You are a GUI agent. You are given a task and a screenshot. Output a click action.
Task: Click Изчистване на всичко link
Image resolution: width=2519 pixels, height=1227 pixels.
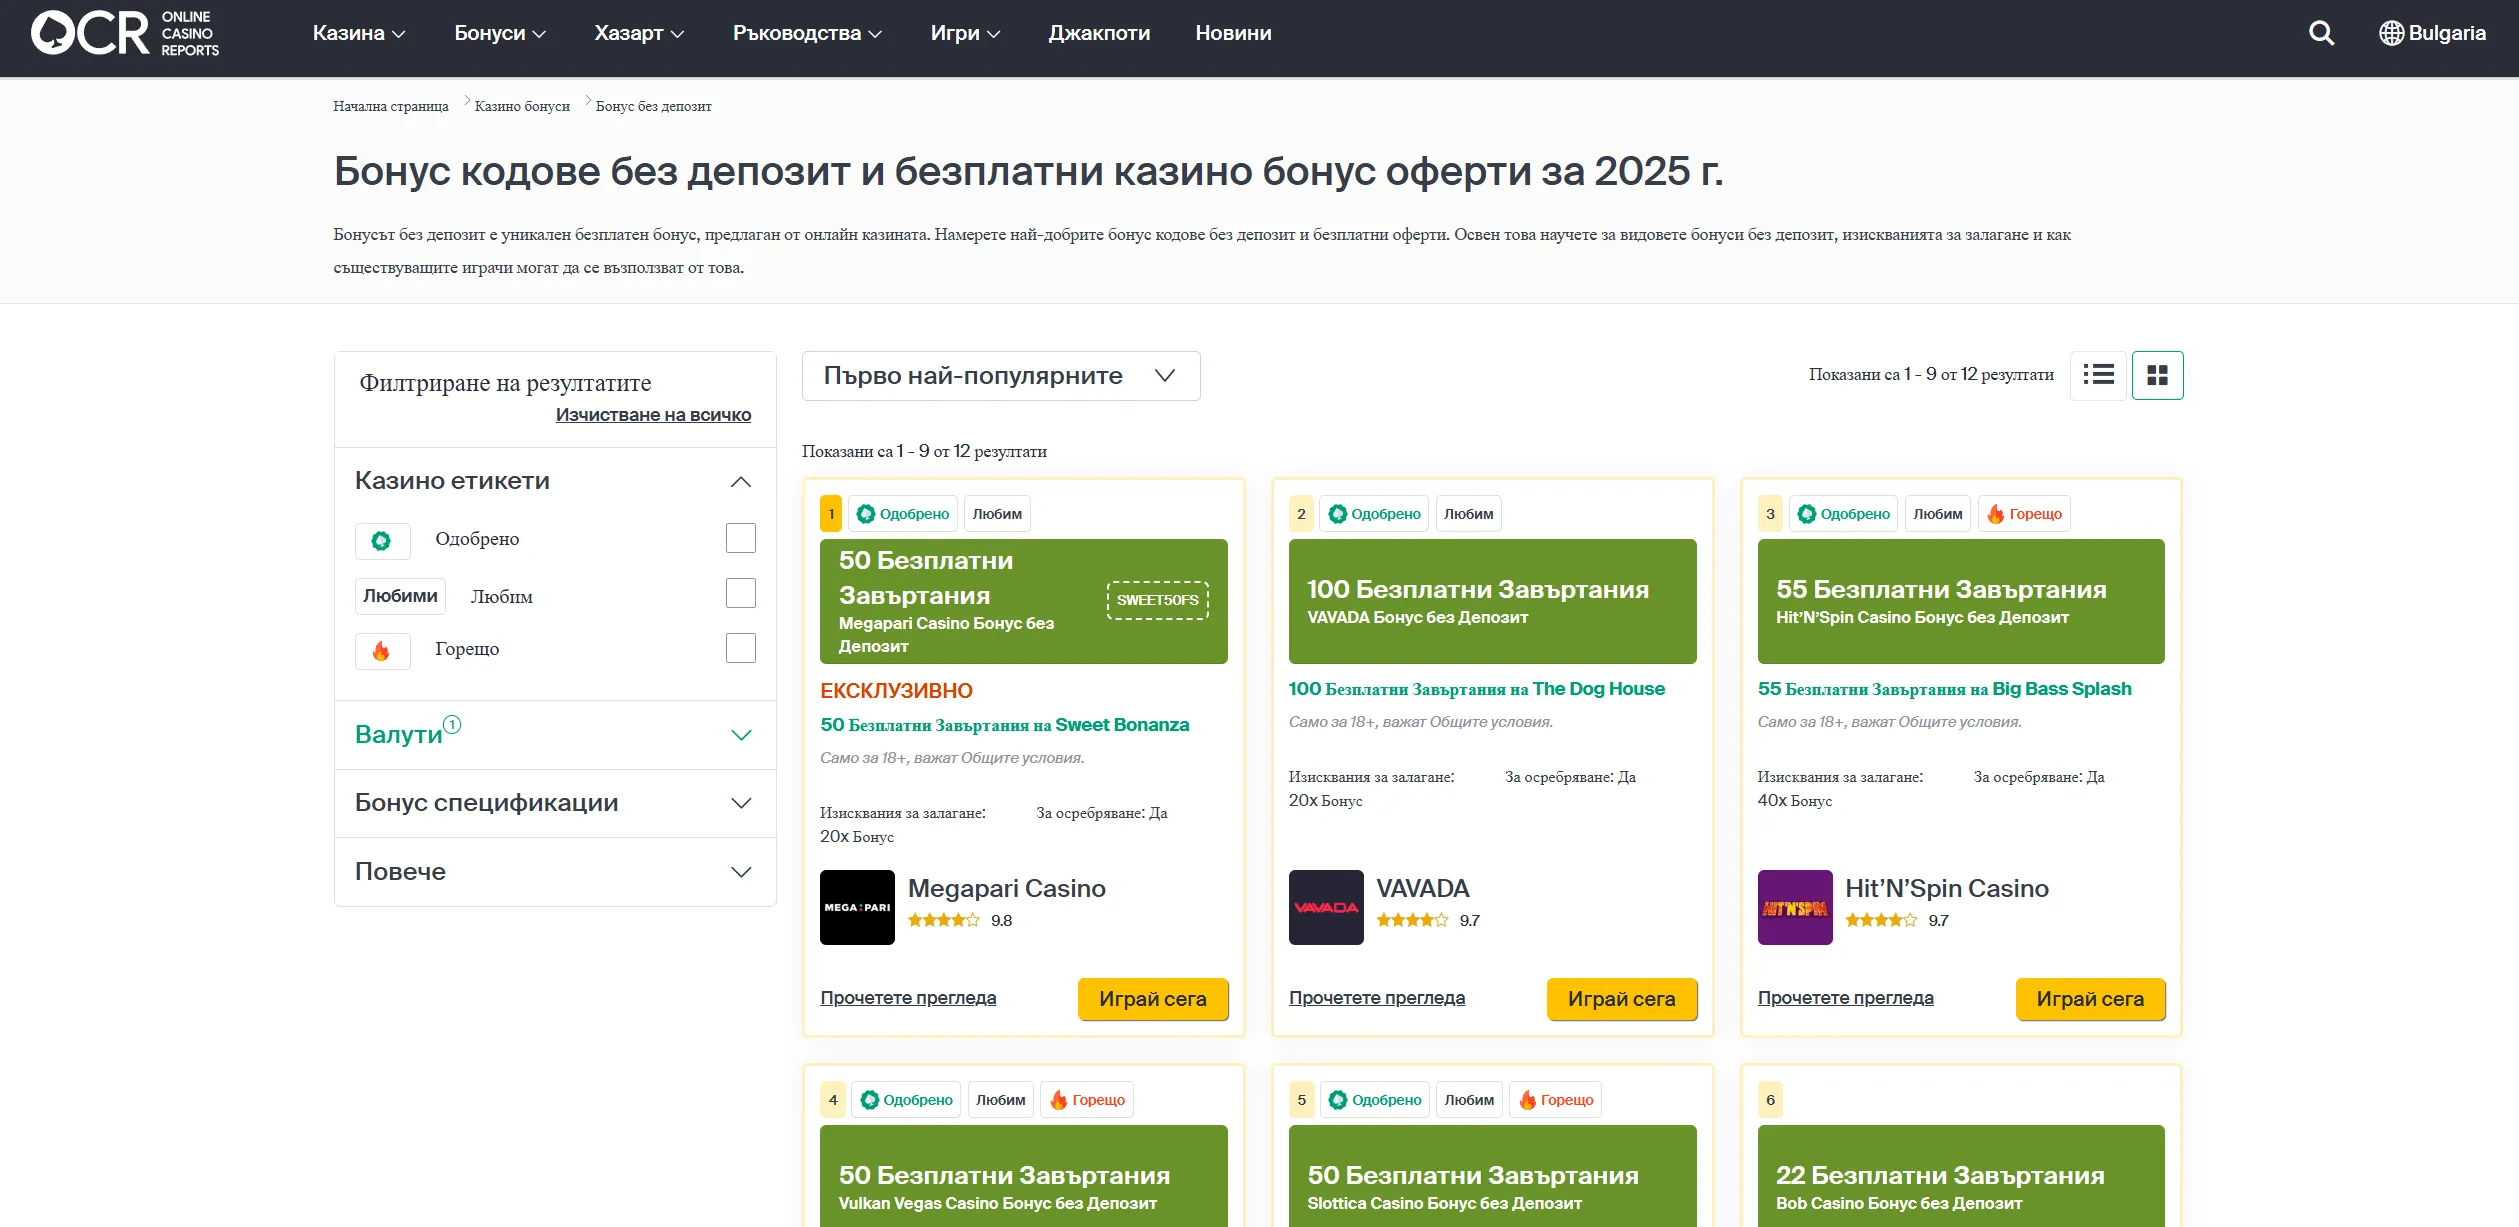pos(653,415)
